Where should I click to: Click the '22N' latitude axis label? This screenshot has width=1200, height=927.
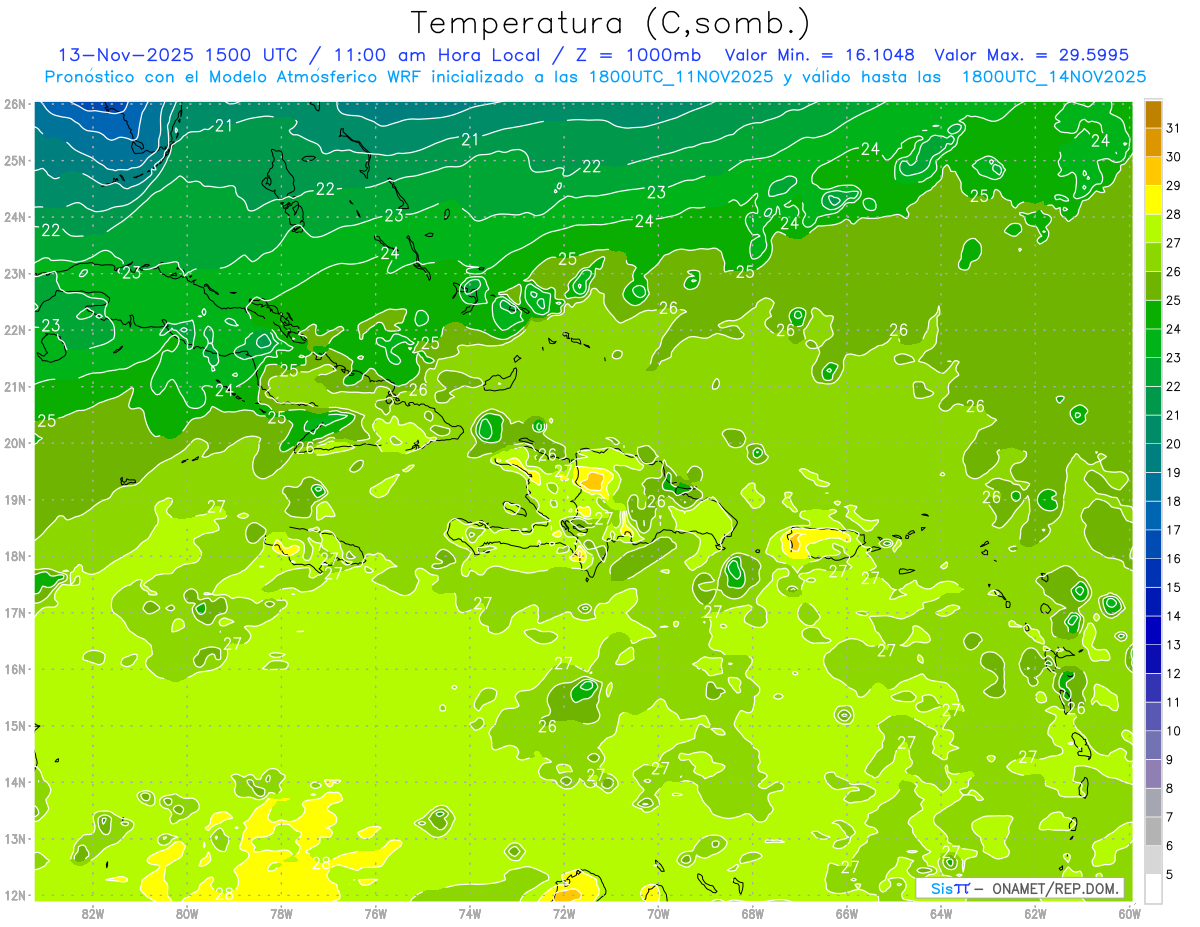click(x=14, y=330)
